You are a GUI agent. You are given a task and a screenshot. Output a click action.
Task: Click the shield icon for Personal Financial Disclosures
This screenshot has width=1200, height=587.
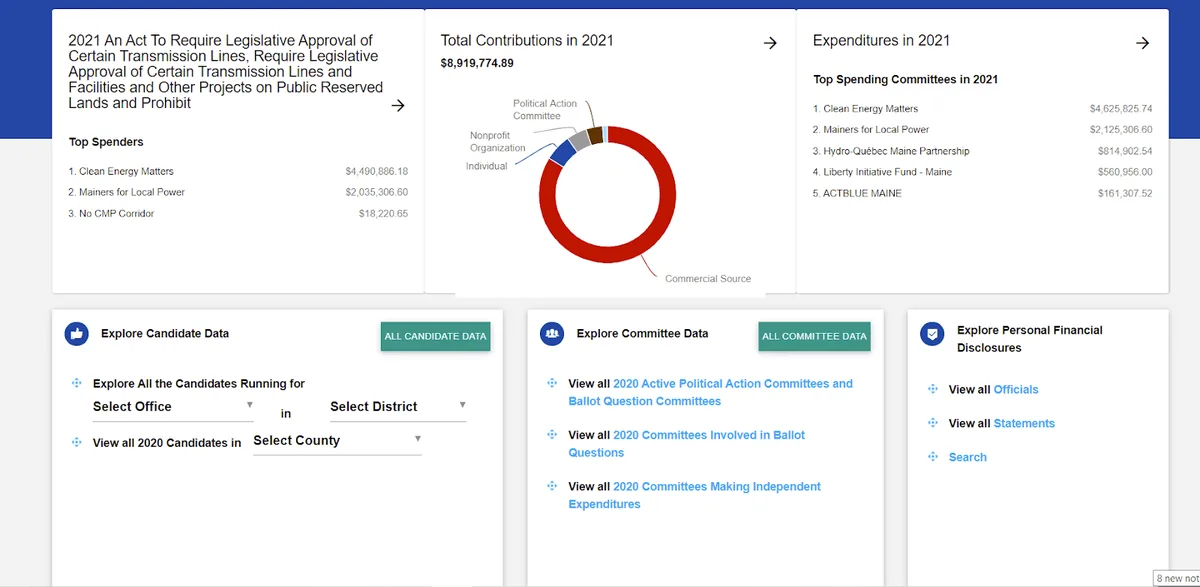coord(932,335)
